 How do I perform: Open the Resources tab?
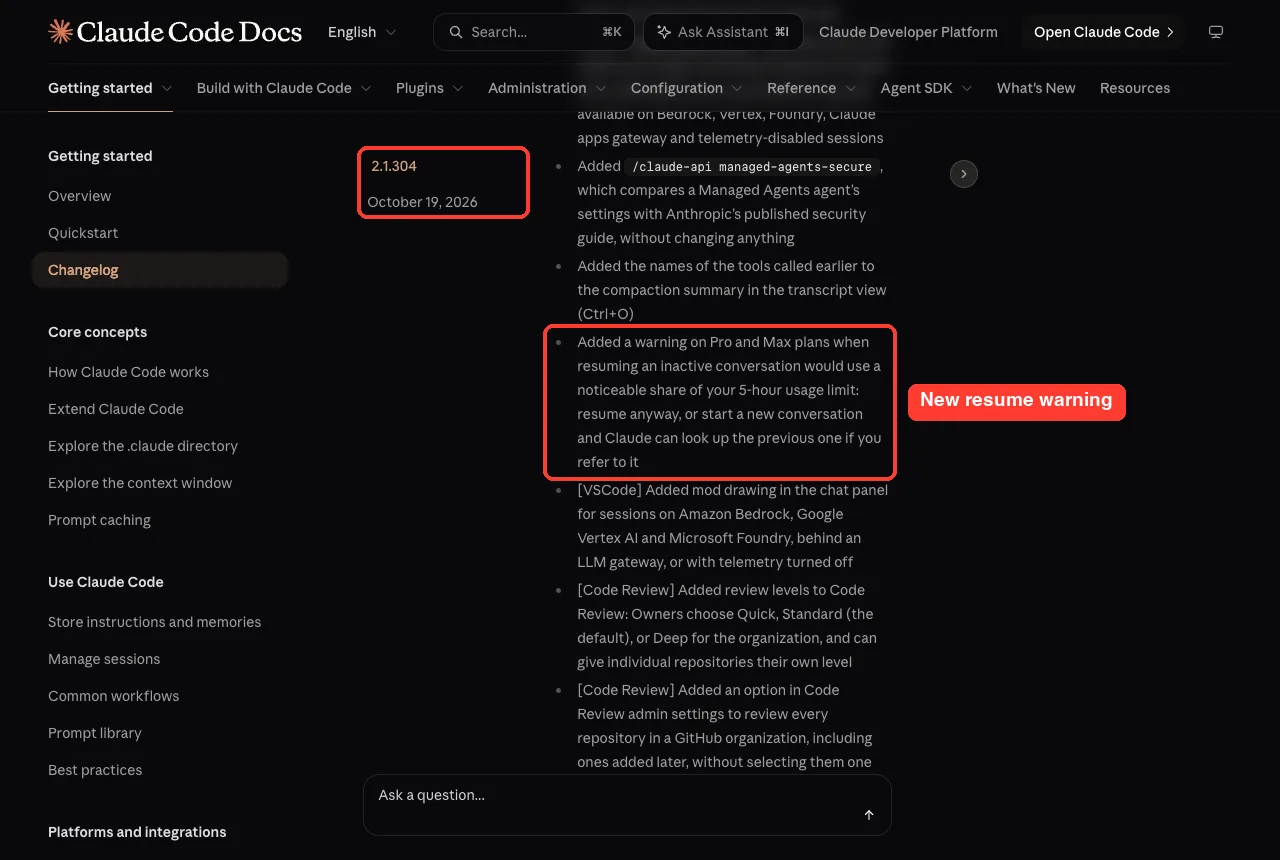coord(1135,88)
